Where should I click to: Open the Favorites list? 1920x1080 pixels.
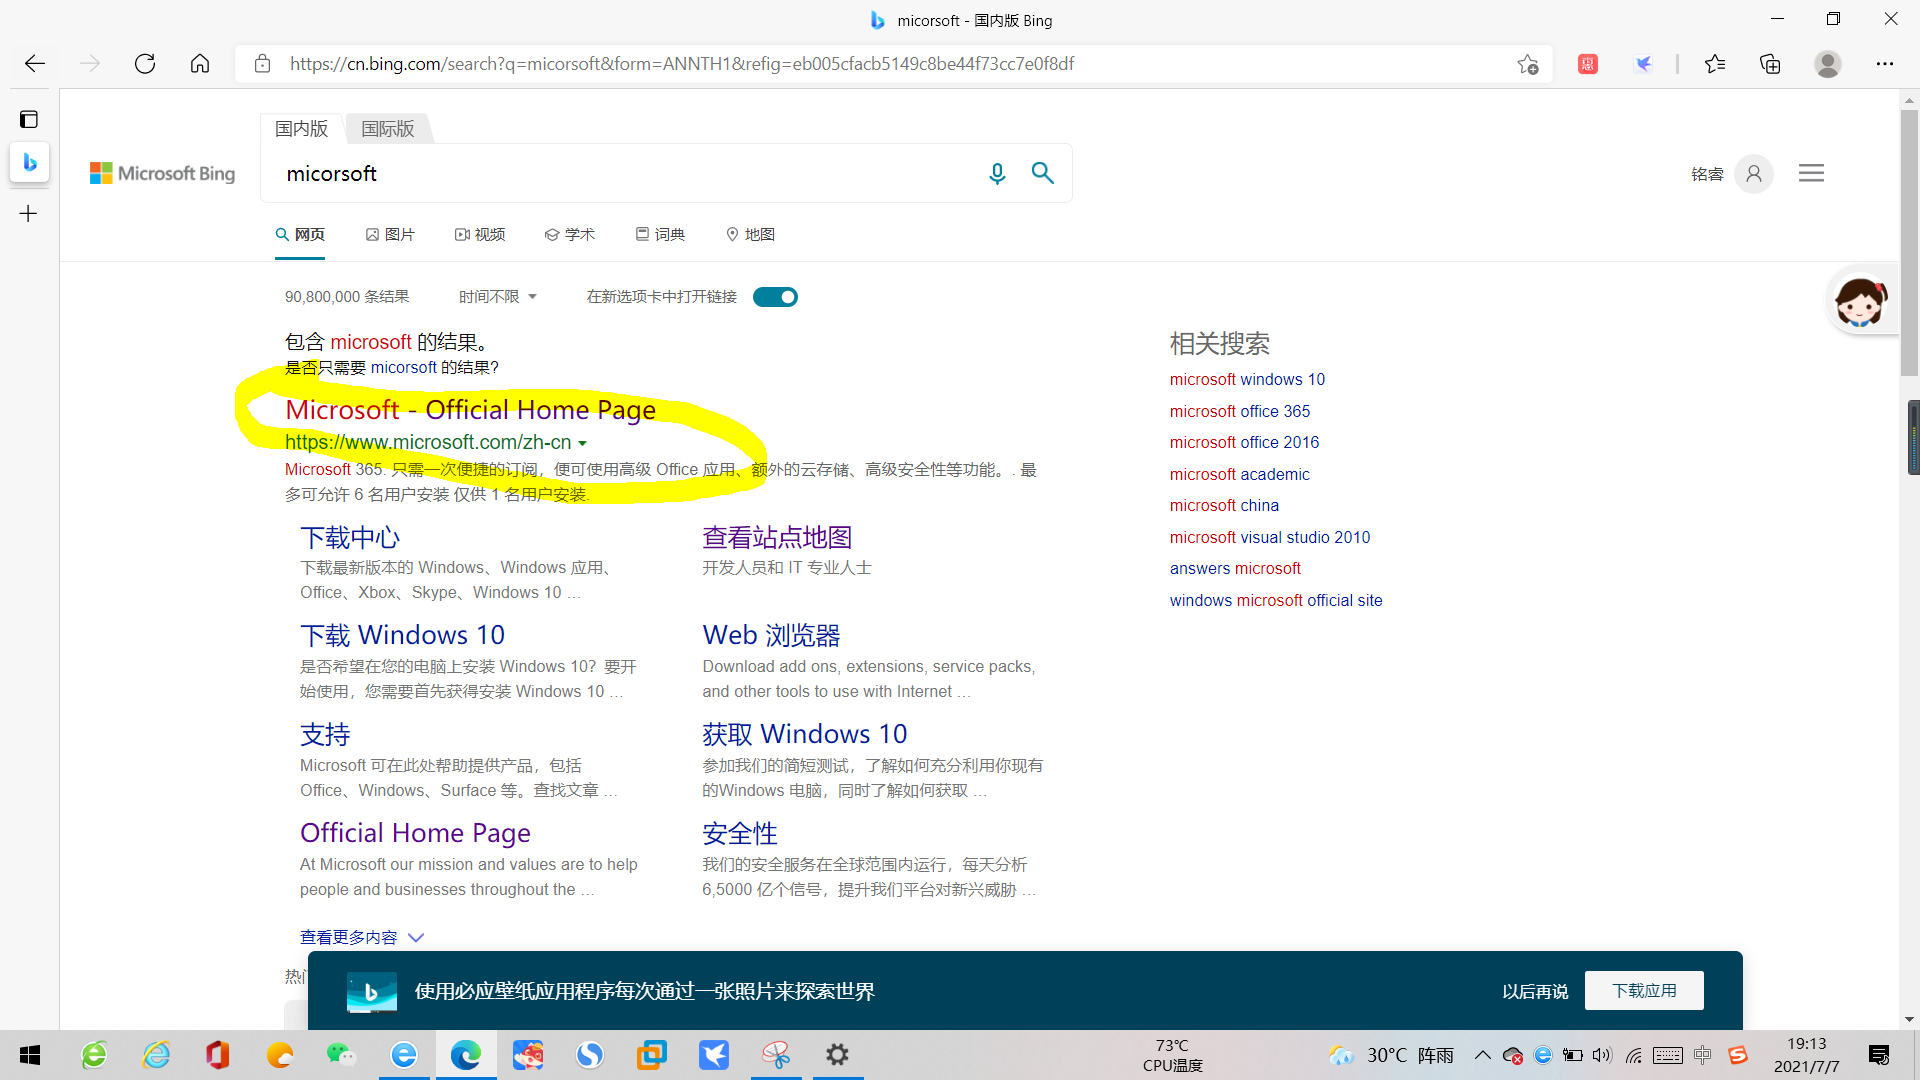[1715, 64]
